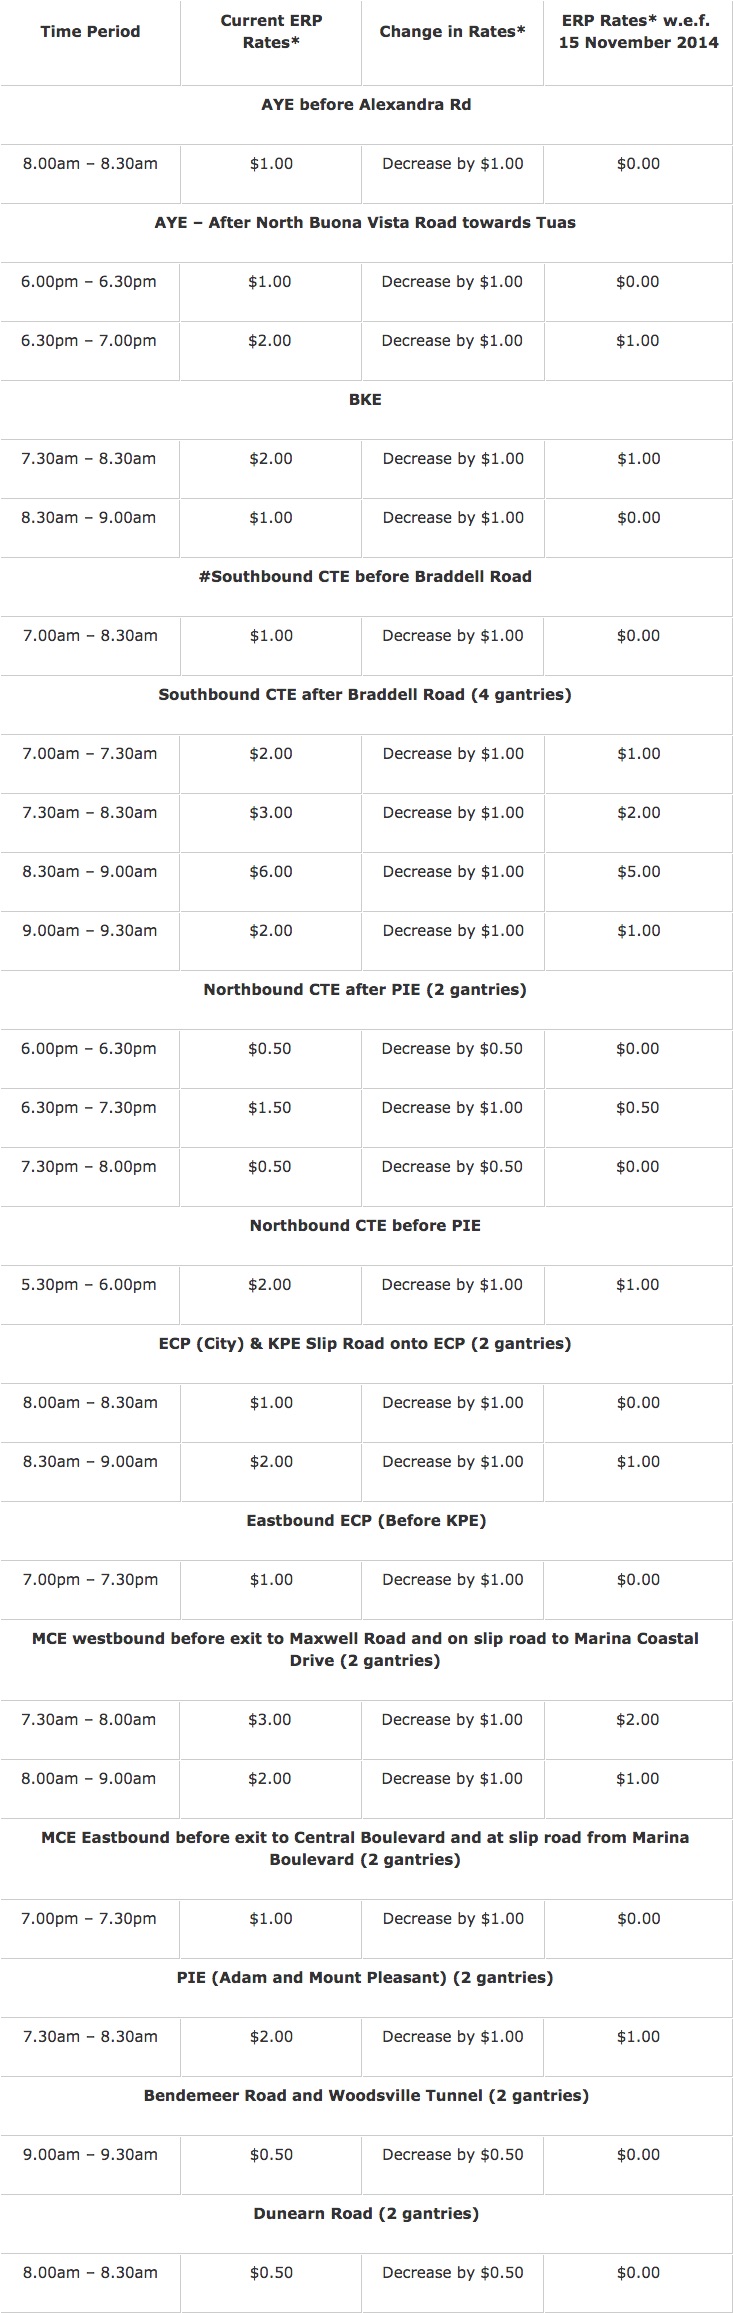Select "Bendemeer Road and Woodsville Tunnel" heading

[366, 2096]
